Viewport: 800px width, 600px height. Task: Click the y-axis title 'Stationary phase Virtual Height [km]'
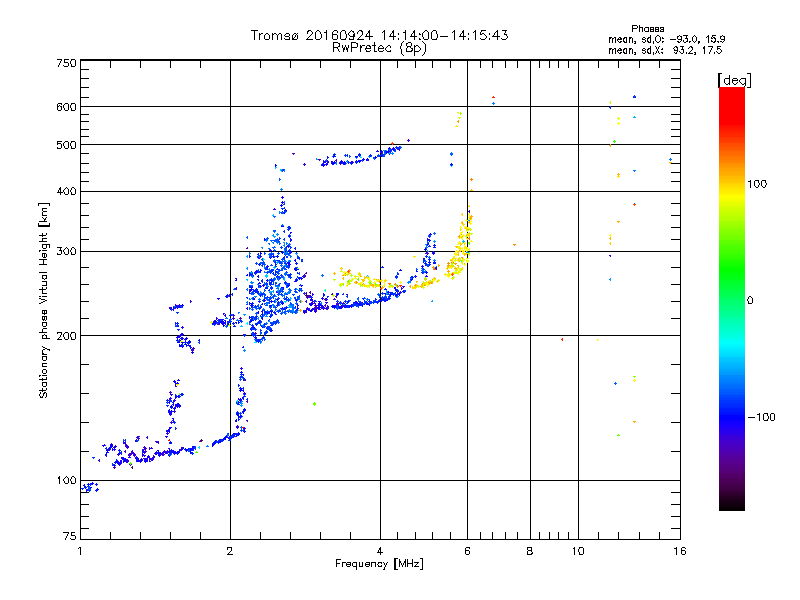[x=43, y=300]
